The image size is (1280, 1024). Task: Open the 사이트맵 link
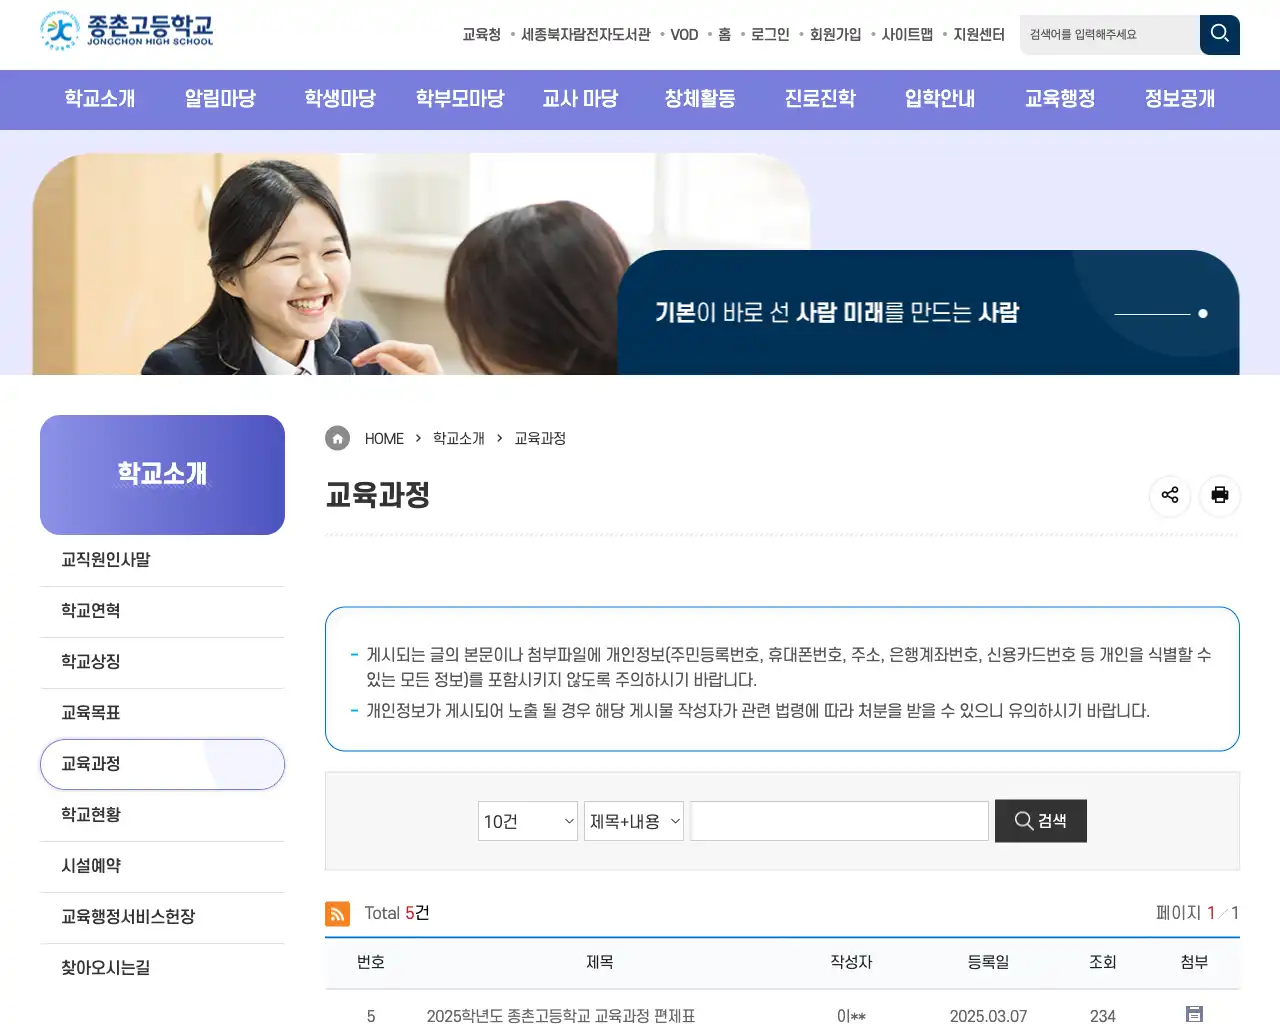[x=907, y=34]
